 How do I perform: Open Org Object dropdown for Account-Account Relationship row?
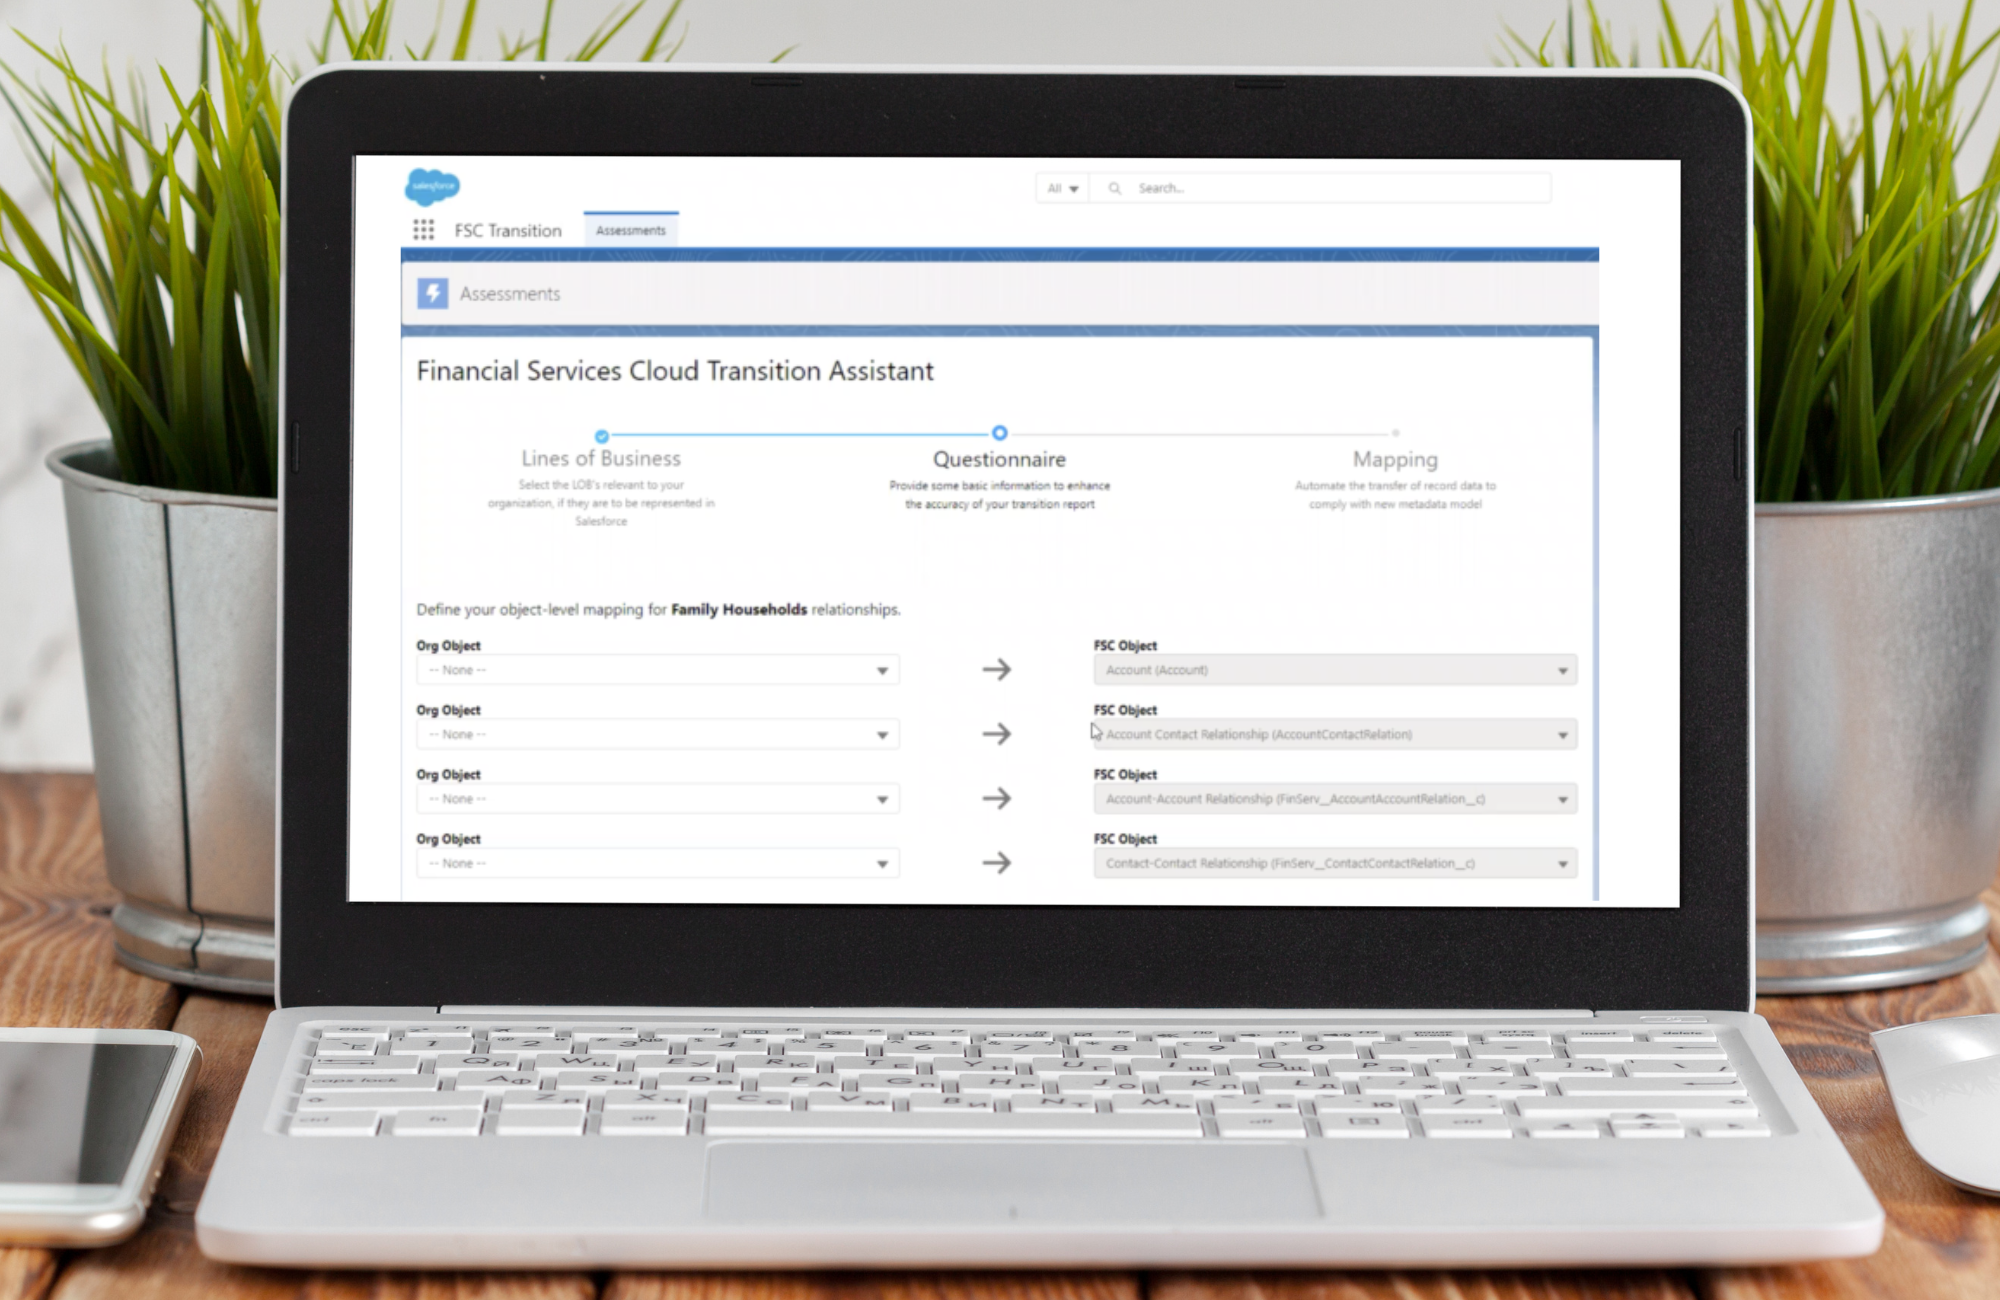[658, 799]
